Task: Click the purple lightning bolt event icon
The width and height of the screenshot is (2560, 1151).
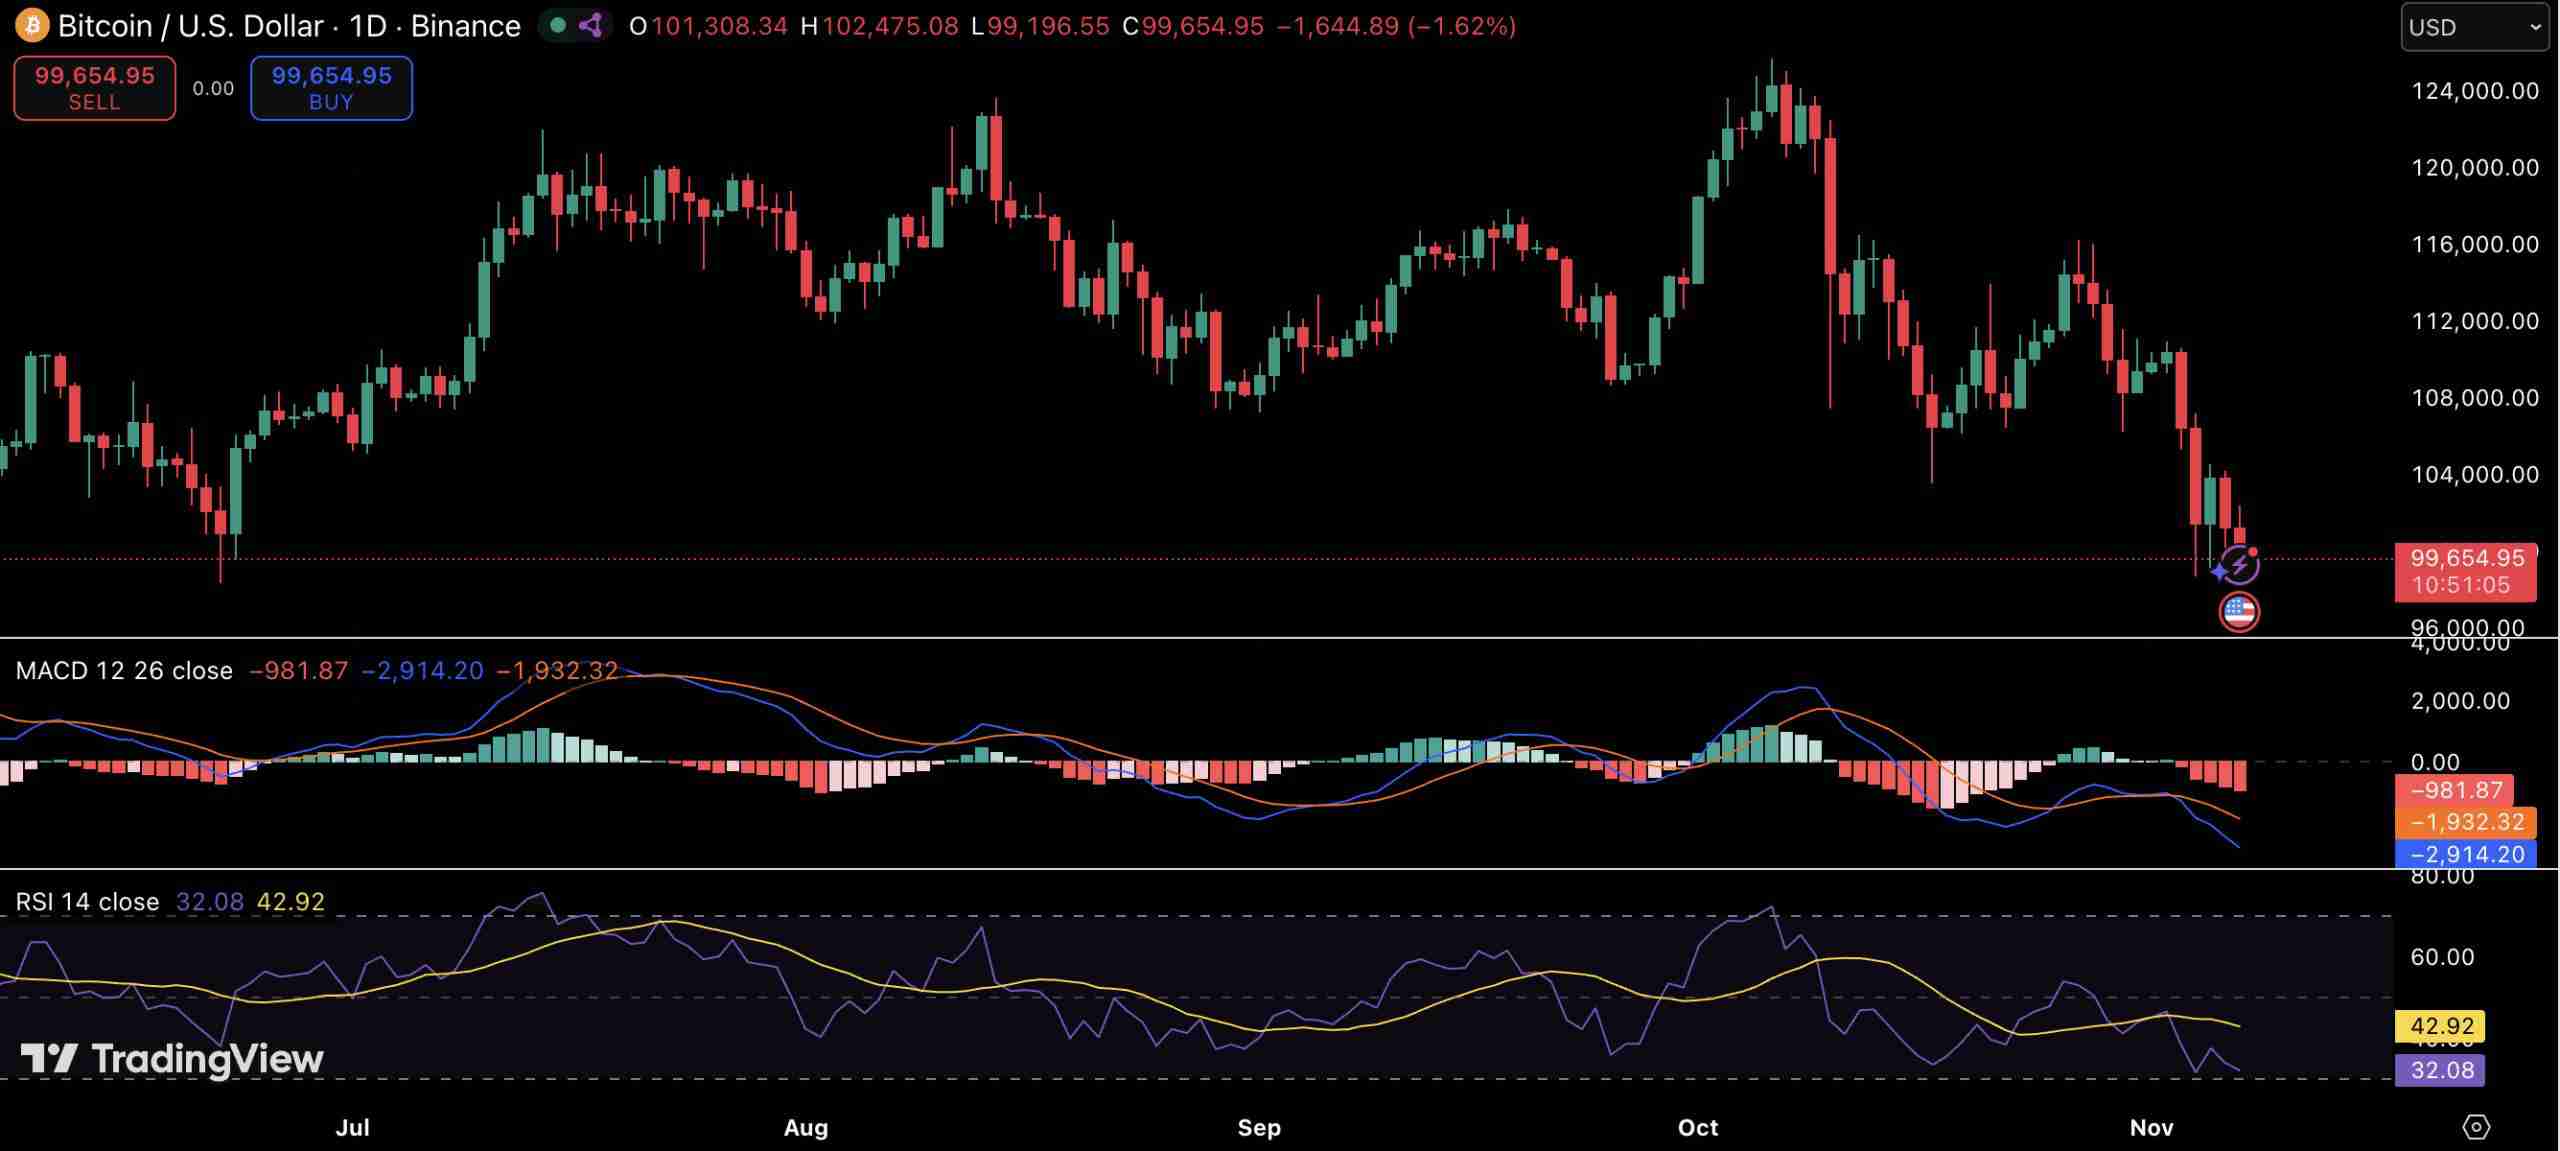Action: pos(2243,566)
